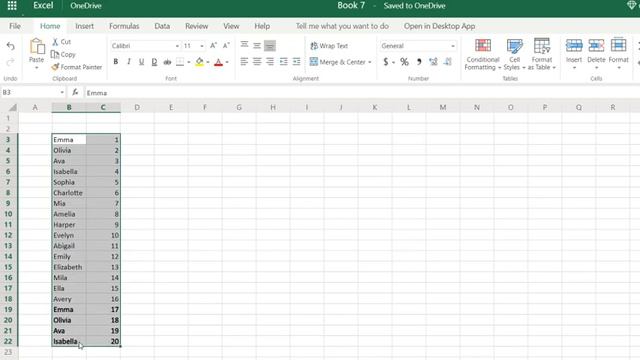640x360 pixels.
Task: Open the File menu
Action: 15,26
